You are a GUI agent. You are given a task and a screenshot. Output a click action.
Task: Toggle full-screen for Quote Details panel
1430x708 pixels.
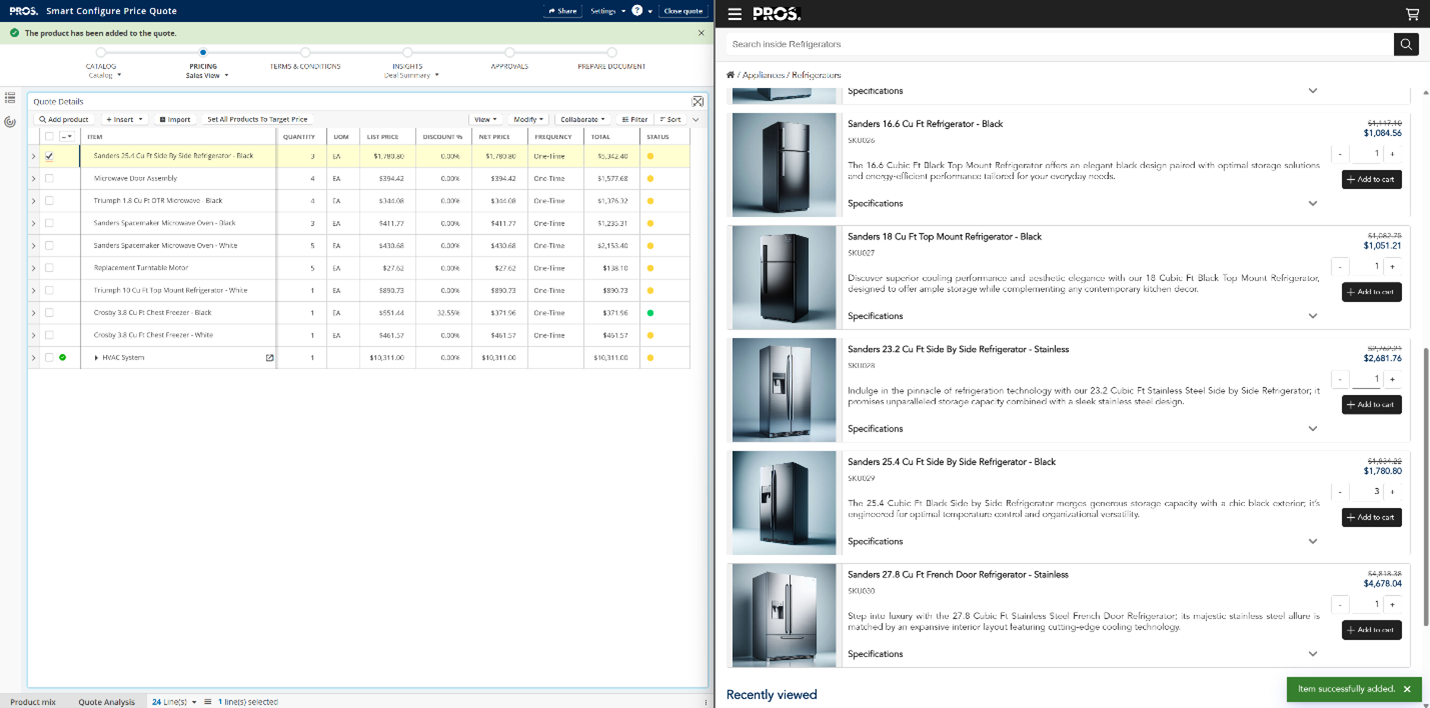[x=698, y=101]
